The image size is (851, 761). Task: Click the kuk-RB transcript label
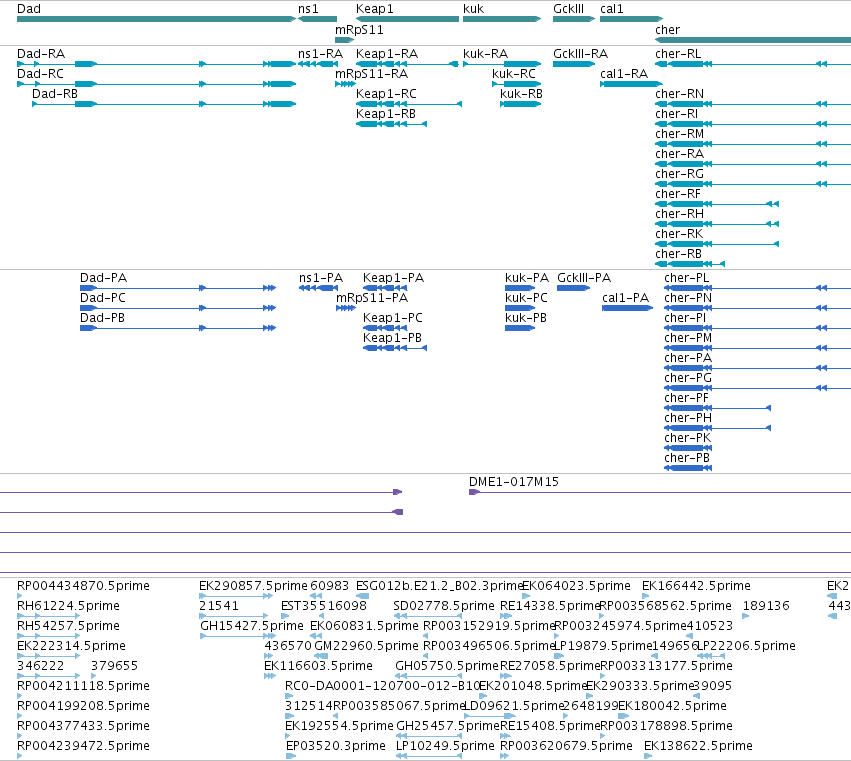[521, 94]
